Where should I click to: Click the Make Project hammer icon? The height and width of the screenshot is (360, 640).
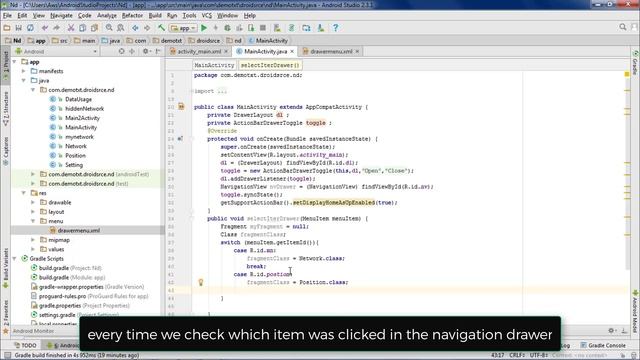click(x=162, y=28)
